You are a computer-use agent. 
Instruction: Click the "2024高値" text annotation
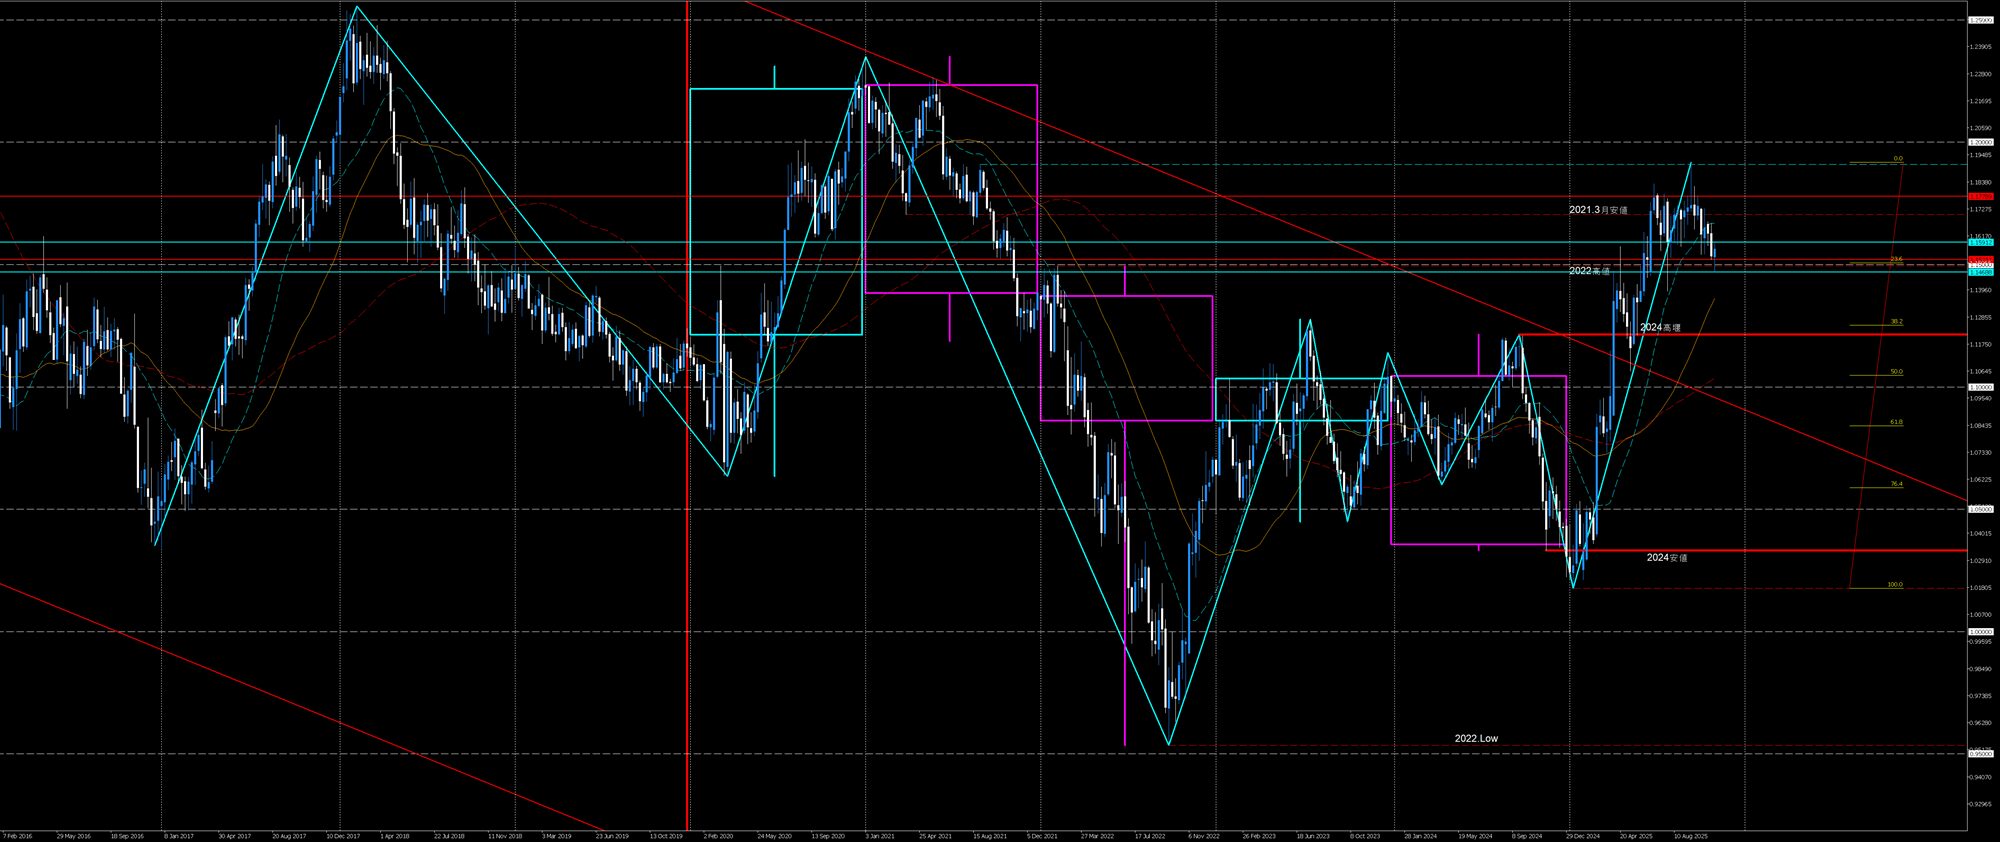click(x=1659, y=327)
